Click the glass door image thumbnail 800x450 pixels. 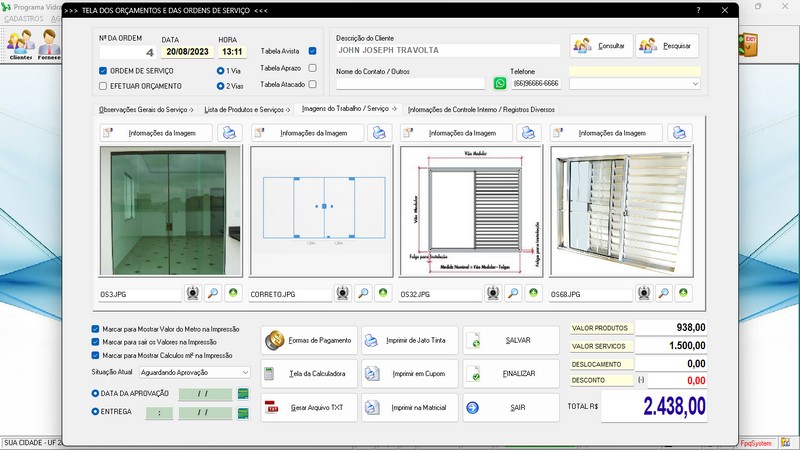(x=170, y=215)
